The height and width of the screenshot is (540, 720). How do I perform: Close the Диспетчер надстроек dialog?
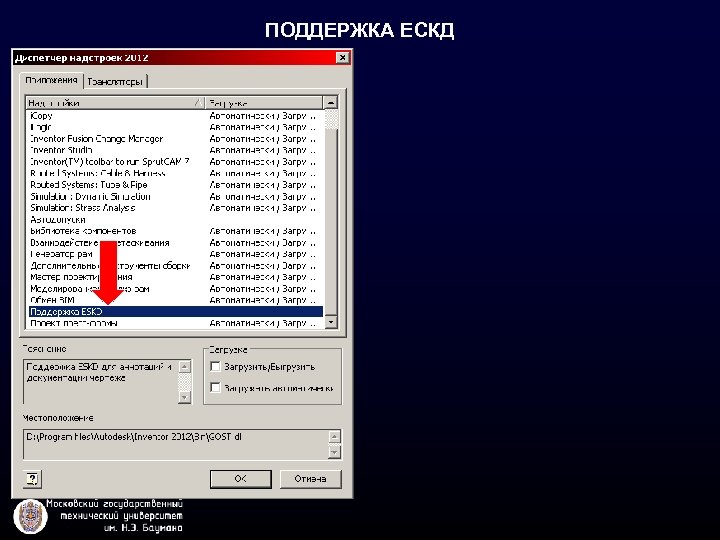point(342,57)
